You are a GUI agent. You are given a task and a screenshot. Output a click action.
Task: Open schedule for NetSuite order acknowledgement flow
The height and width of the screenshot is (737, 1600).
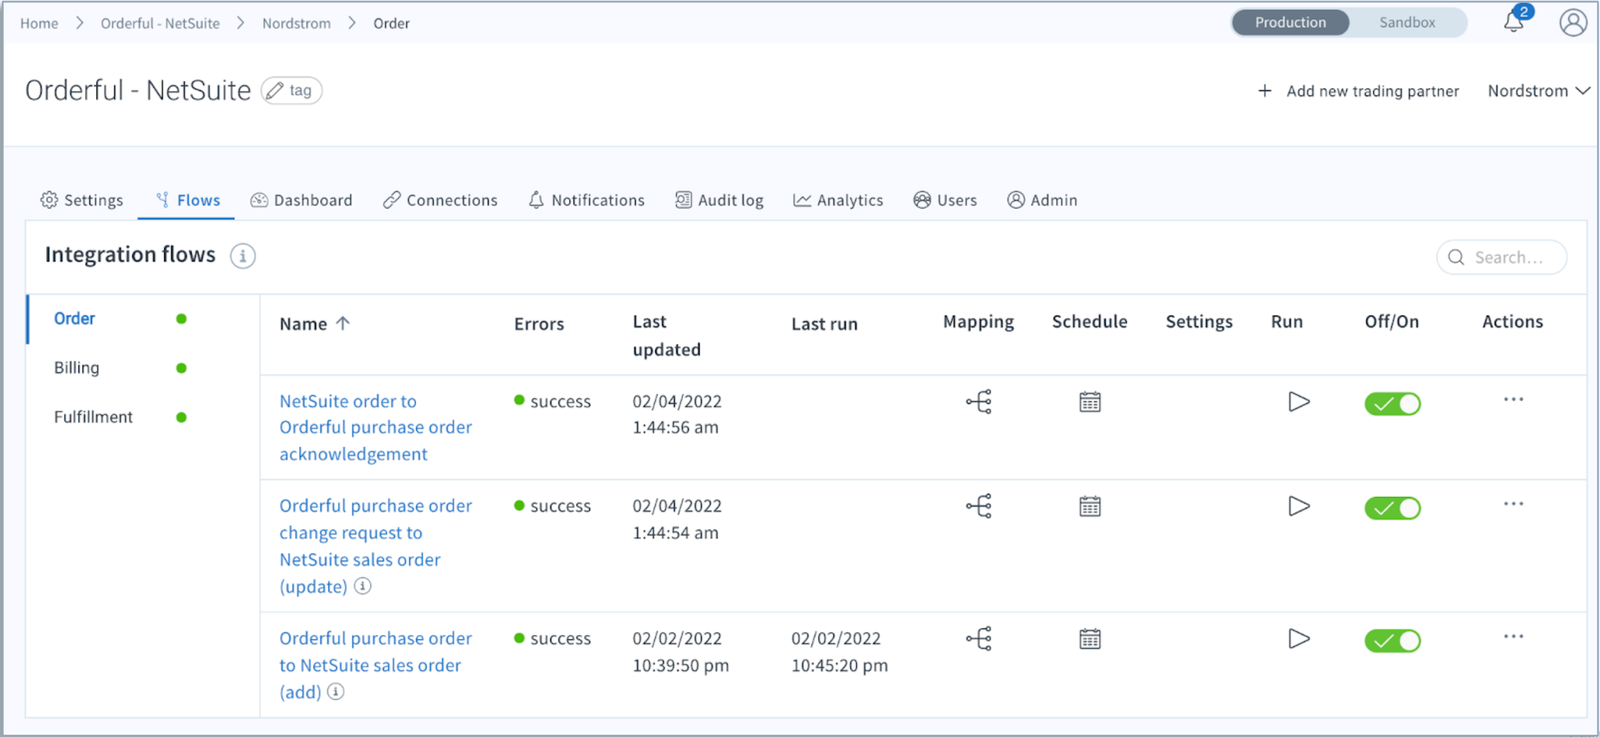pyautogui.click(x=1090, y=402)
